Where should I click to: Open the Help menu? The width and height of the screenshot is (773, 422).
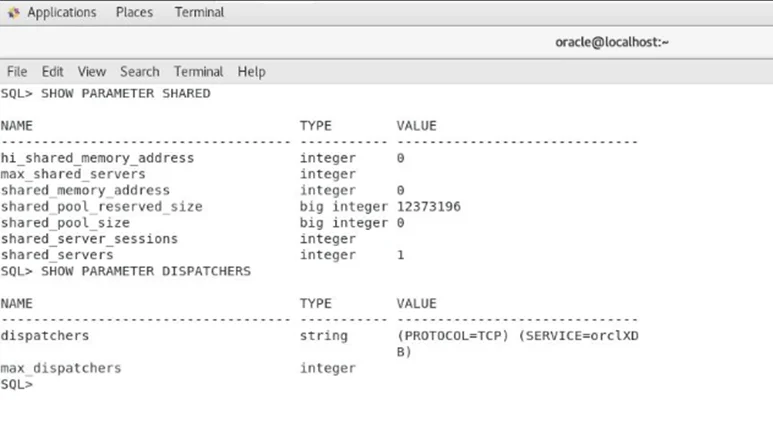coord(251,72)
